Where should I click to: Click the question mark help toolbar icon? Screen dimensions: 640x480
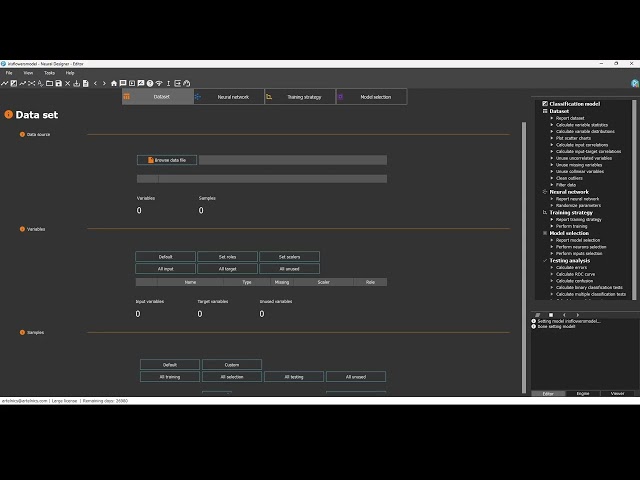pos(150,83)
